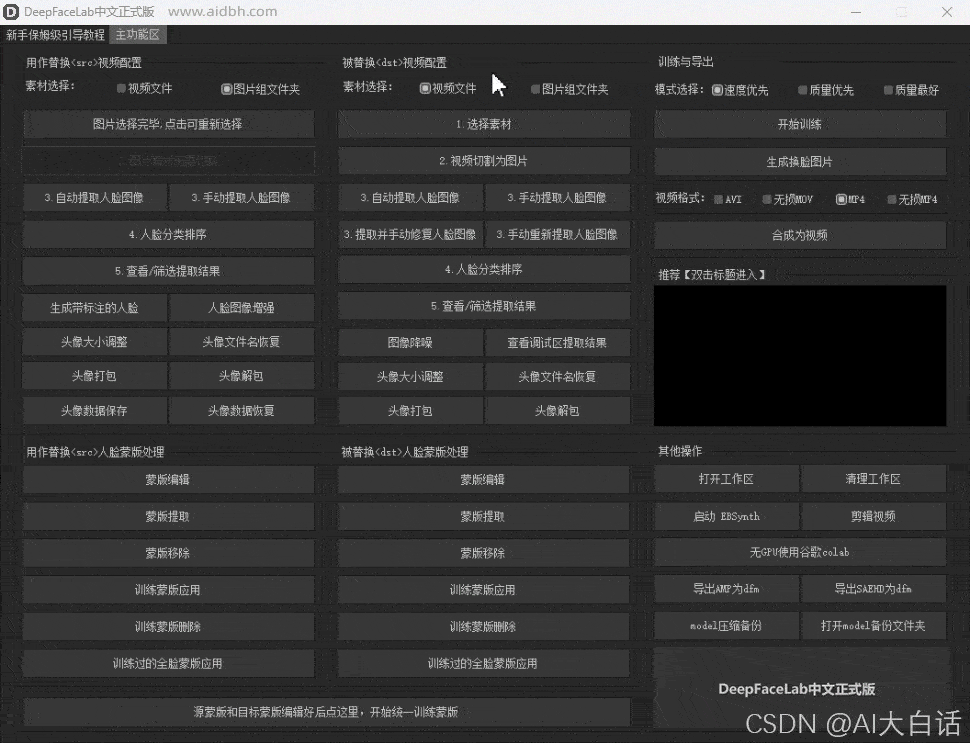
Task: Click dst 头像解包 button
Action: tap(557, 411)
